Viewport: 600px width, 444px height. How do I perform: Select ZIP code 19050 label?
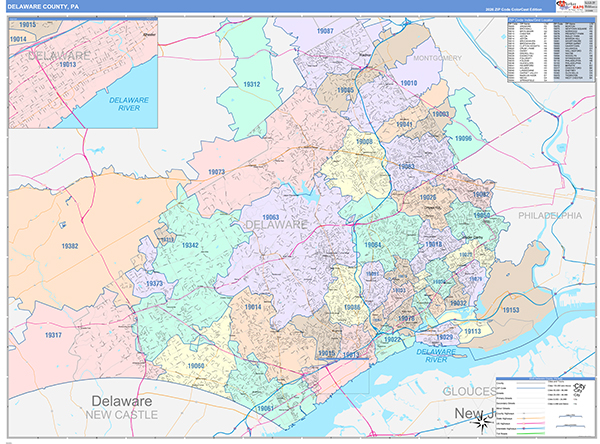click(482, 215)
